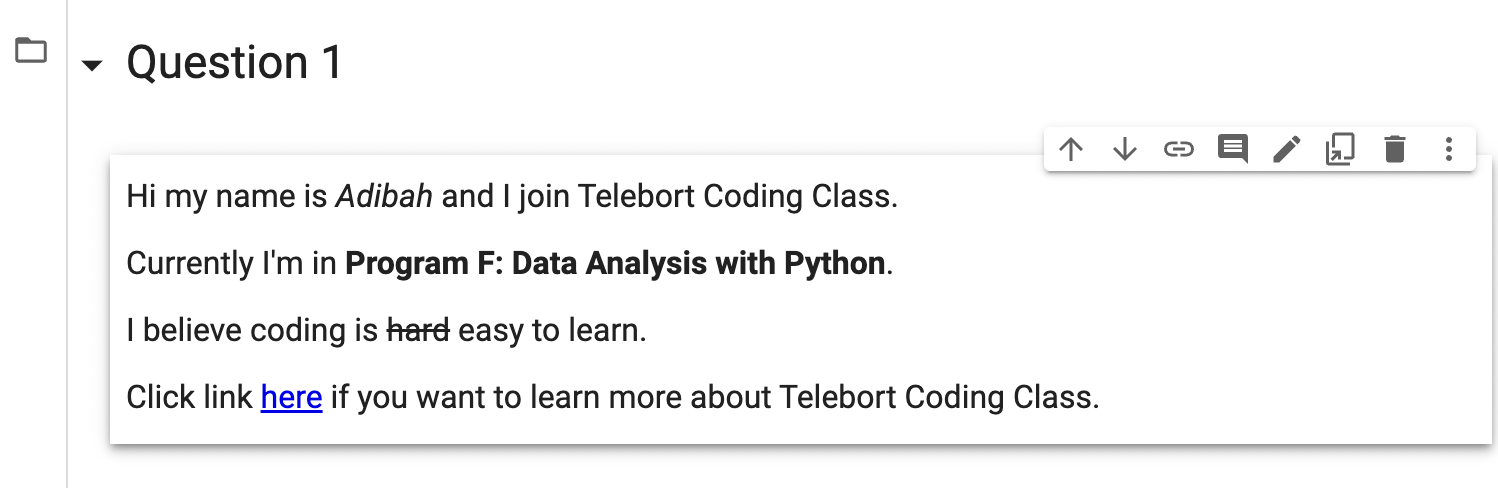Follow the blue 'here' hyperlink

coord(291,397)
